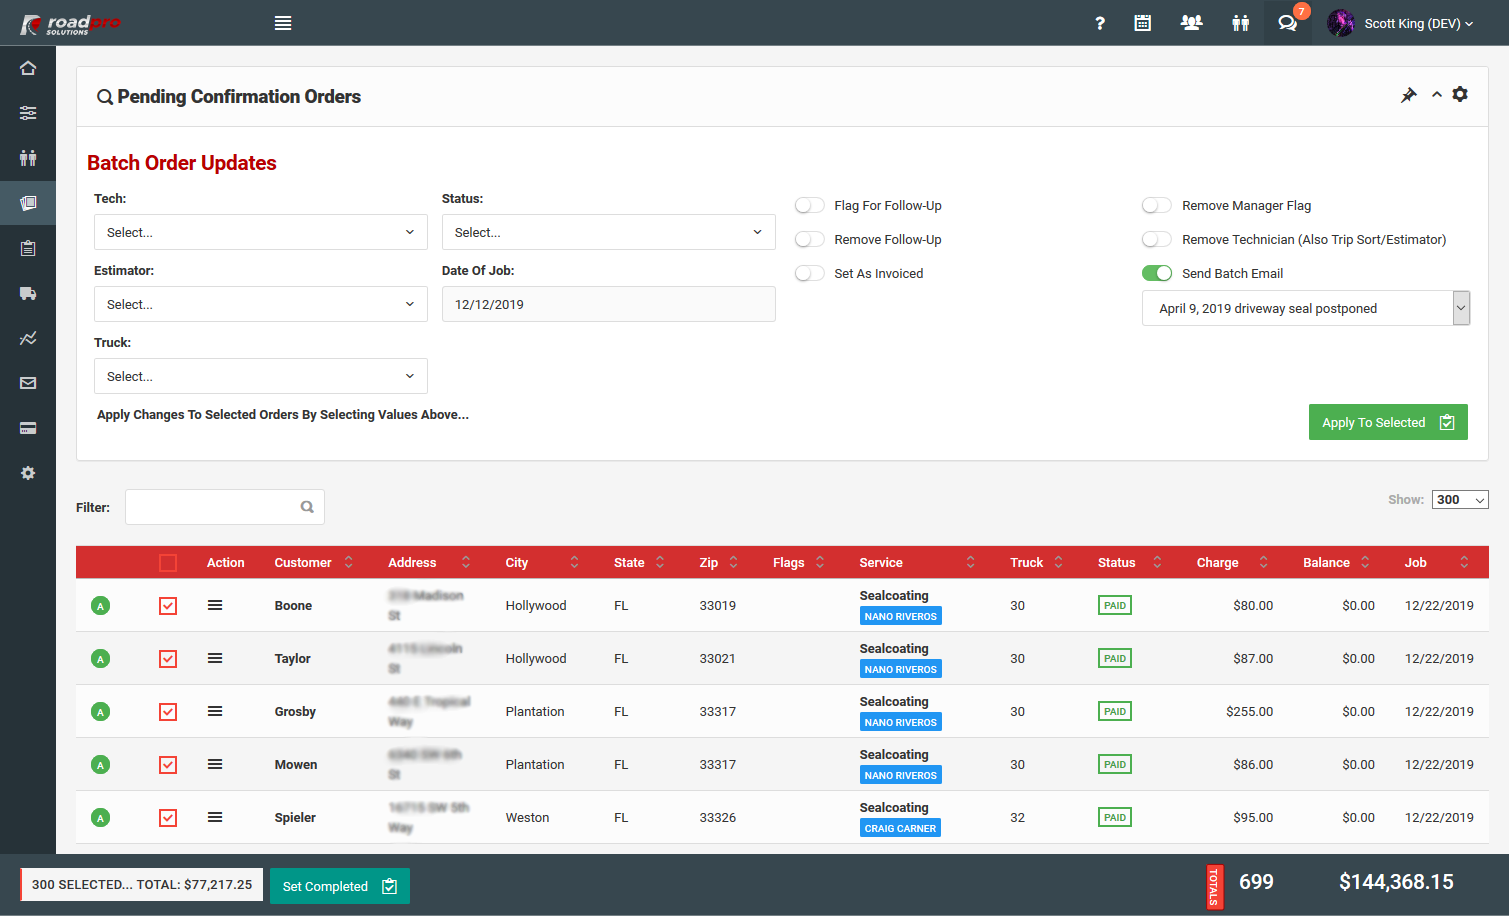
Task: Uncheck the Boone order checkbox
Action: (x=168, y=606)
